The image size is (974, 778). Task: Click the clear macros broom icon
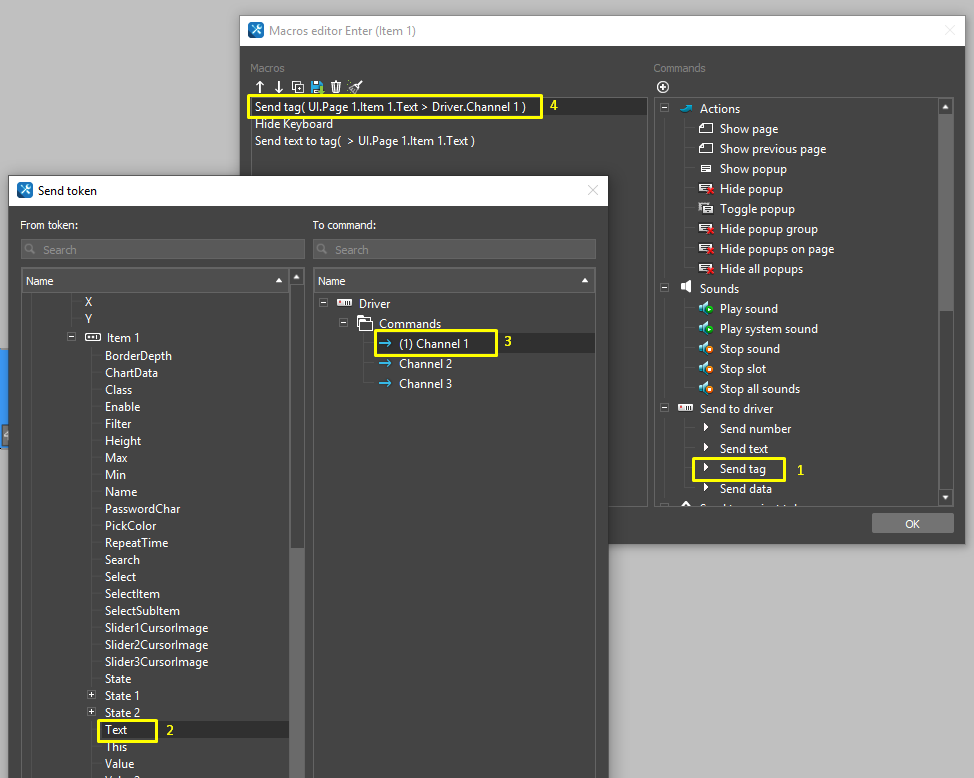[x=354, y=87]
